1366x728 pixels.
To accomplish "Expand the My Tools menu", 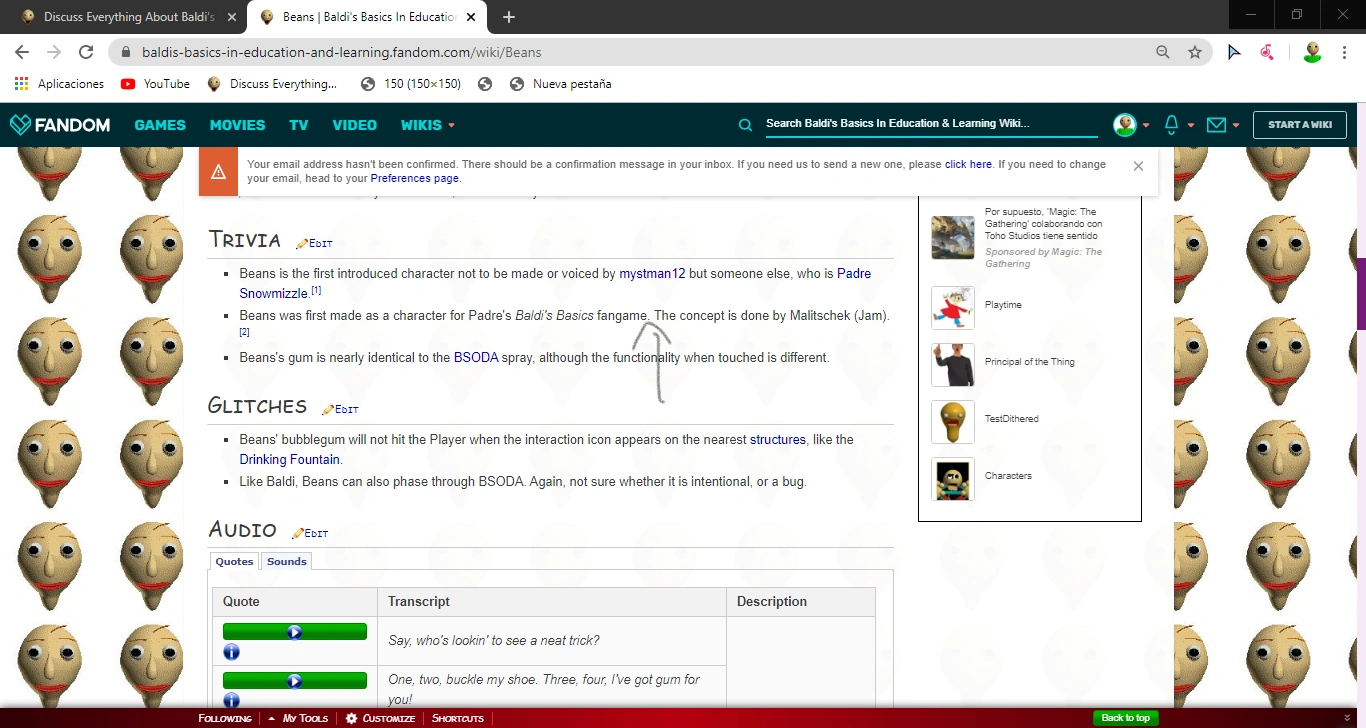I will pyautogui.click(x=298, y=718).
